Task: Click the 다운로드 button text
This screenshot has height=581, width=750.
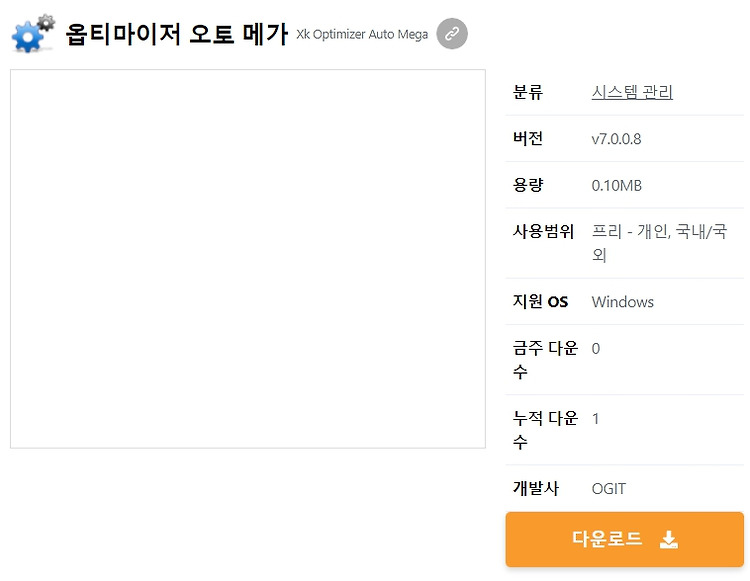Action: (x=607, y=539)
